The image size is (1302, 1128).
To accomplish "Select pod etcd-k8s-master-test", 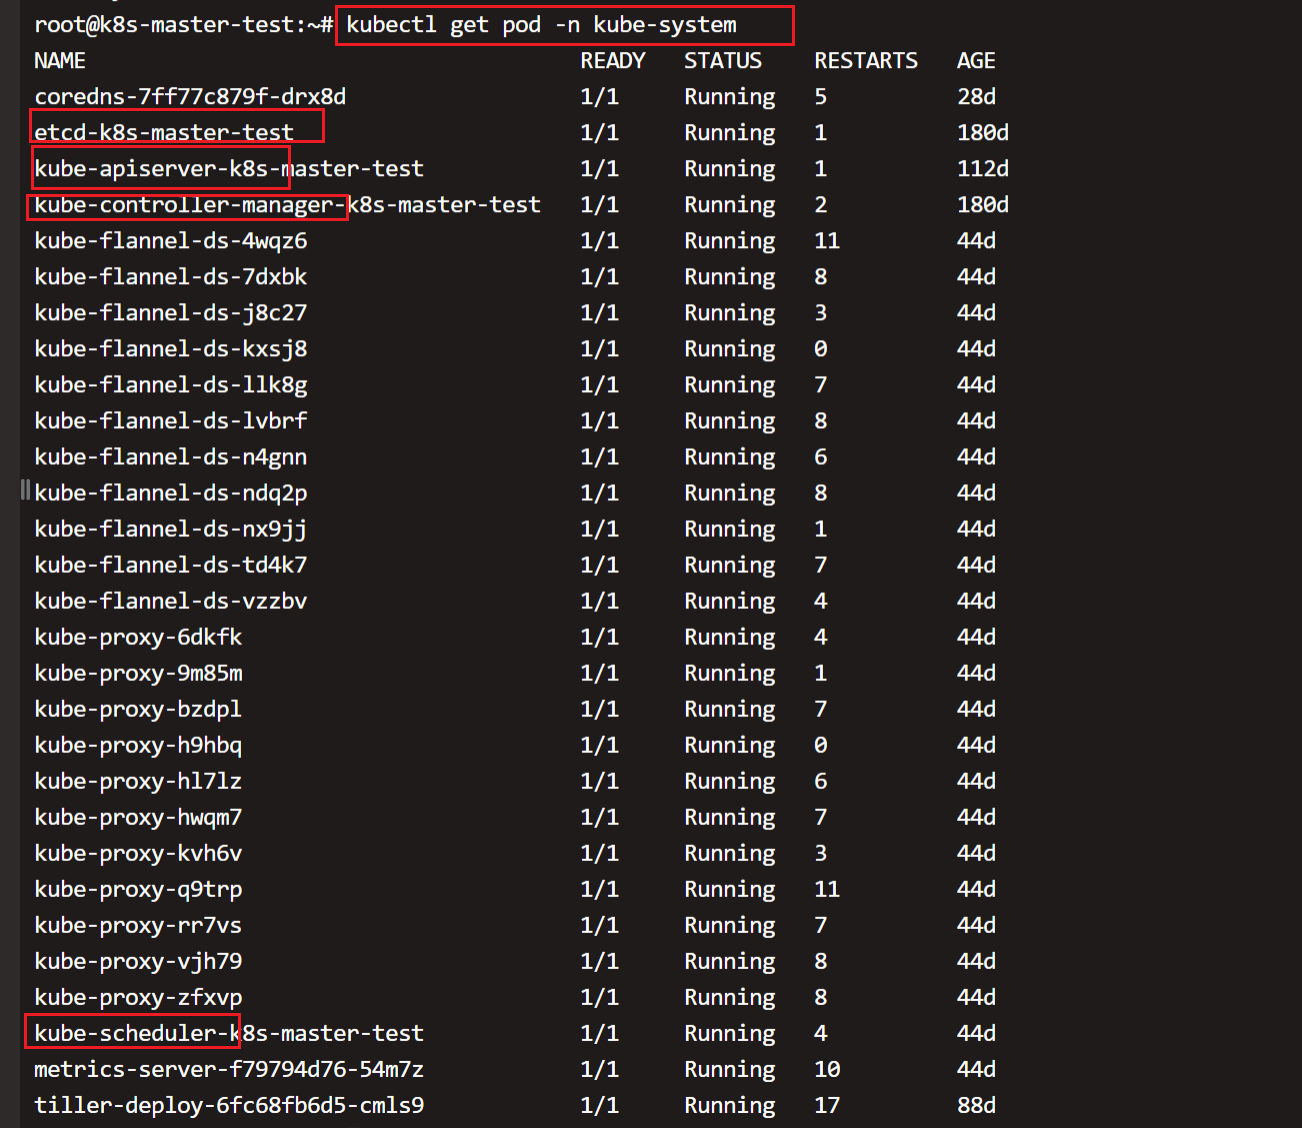I will (x=164, y=133).
